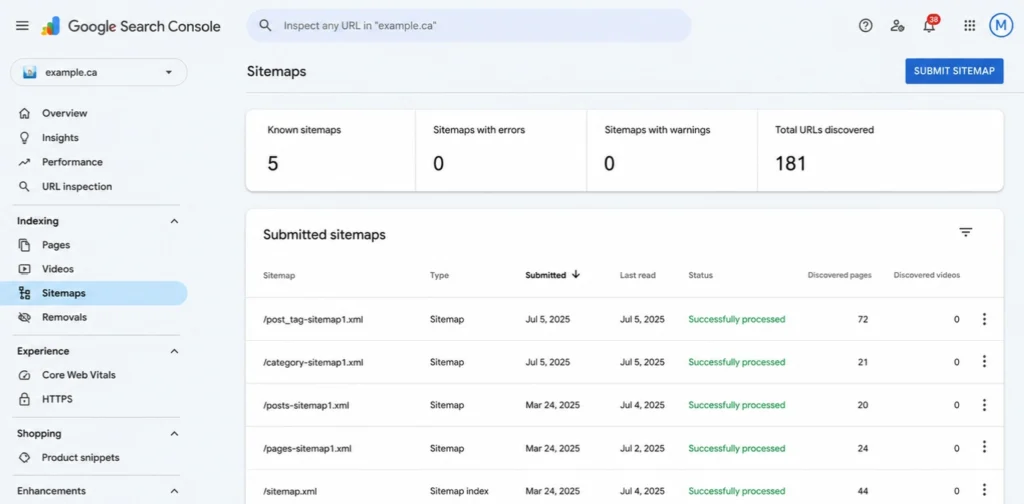Click the filter rows icon
The image size is (1024, 504).
coord(966,232)
